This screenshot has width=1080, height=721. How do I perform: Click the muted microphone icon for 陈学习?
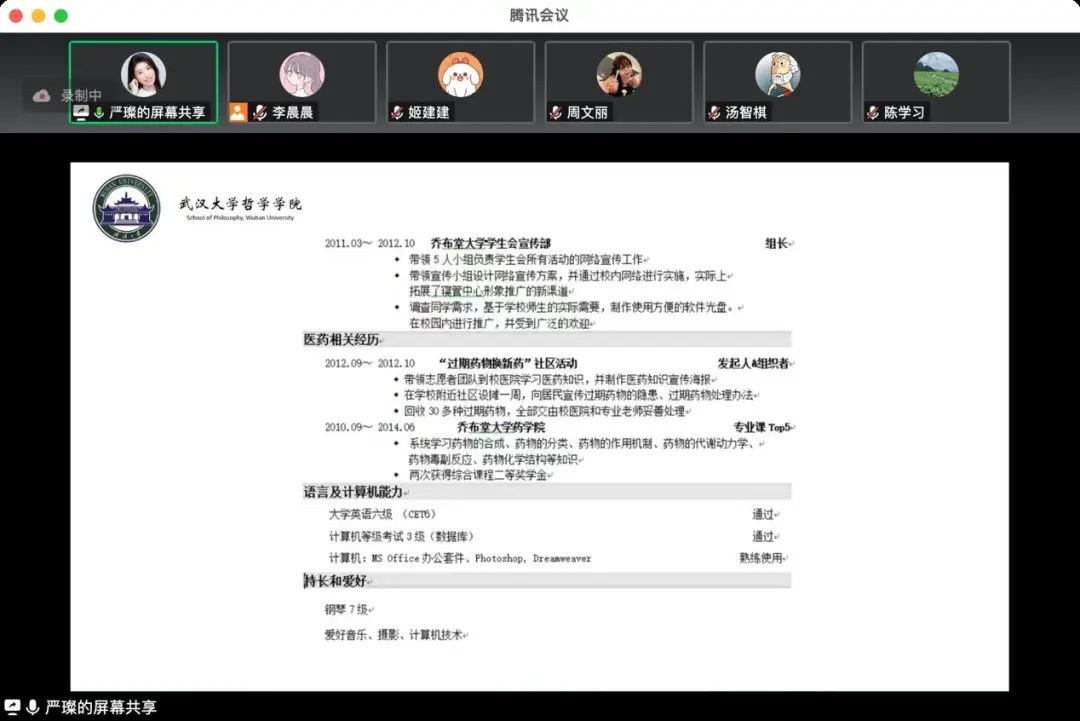[x=873, y=113]
